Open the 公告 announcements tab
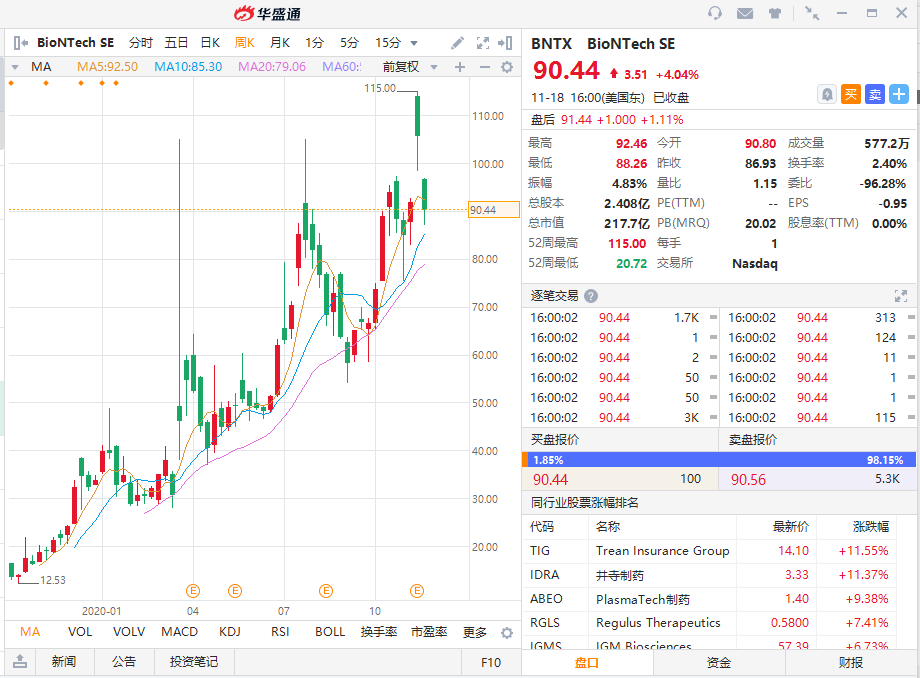Viewport: 920px width, 678px height. pyautogui.click(x=124, y=662)
